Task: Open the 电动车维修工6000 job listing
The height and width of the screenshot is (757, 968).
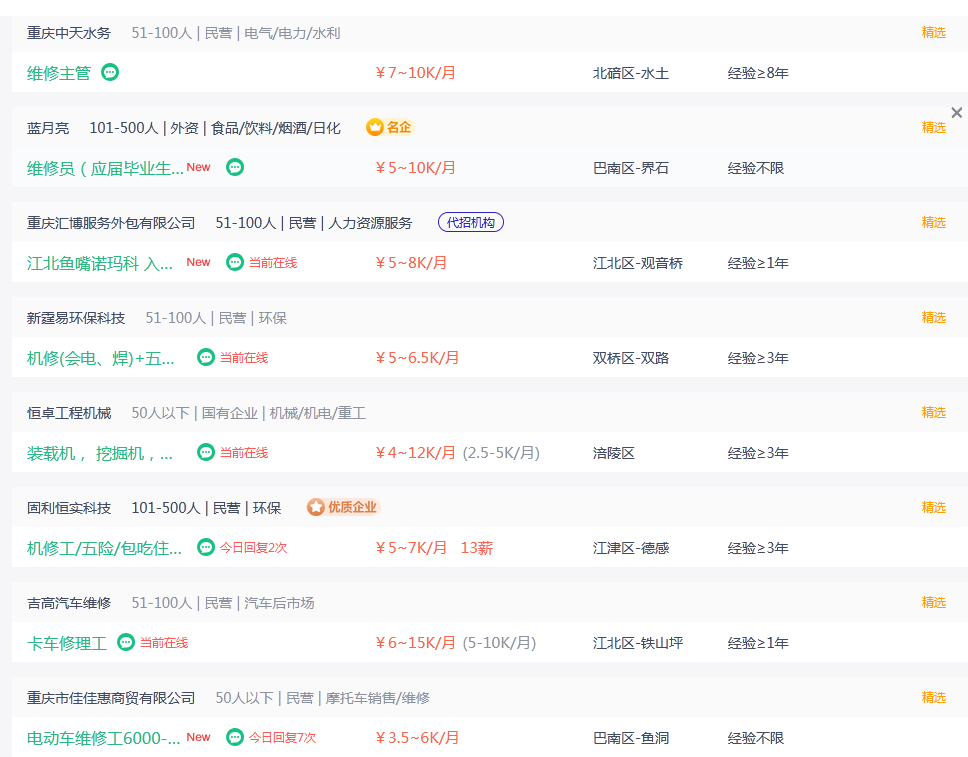Action: click(x=103, y=738)
